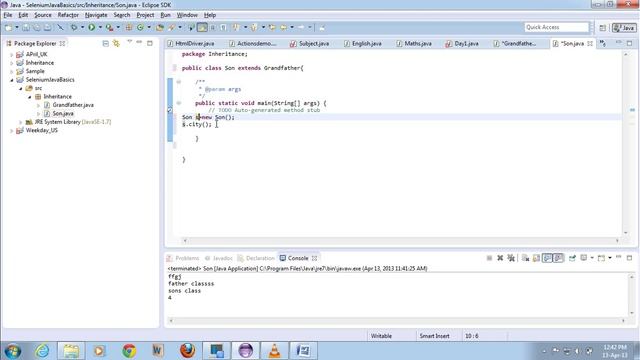
Task: Collapse All in Package Explorer
Action: 105,43
